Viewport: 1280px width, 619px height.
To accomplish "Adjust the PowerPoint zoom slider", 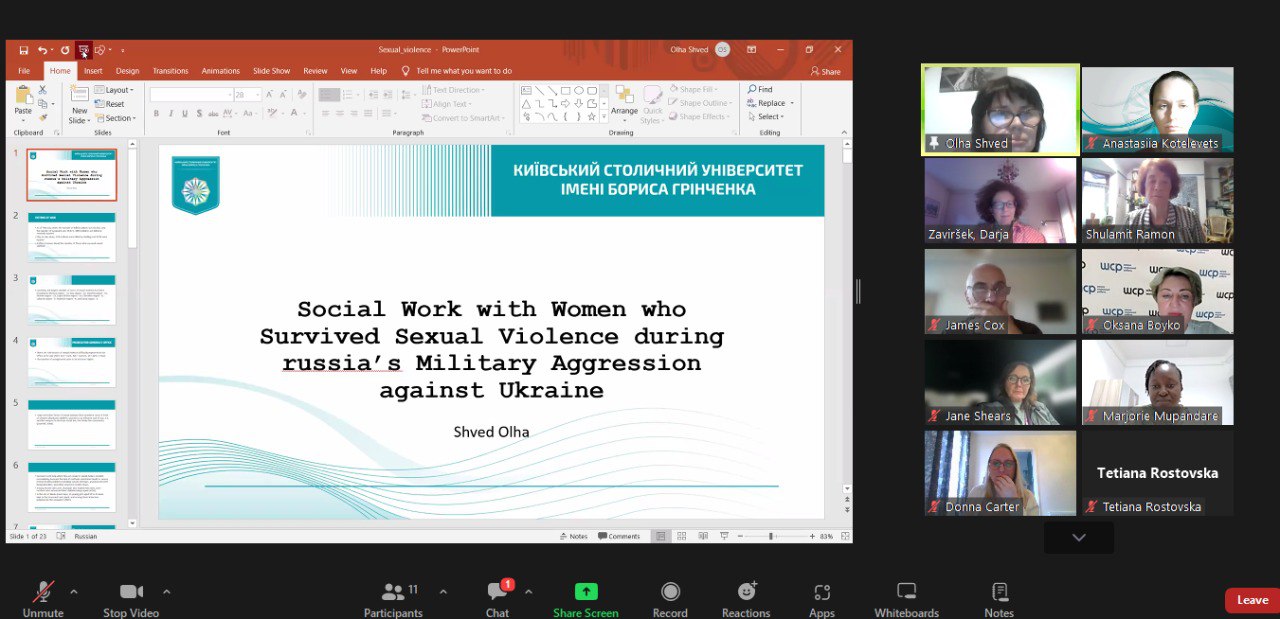I will pyautogui.click(x=770, y=537).
